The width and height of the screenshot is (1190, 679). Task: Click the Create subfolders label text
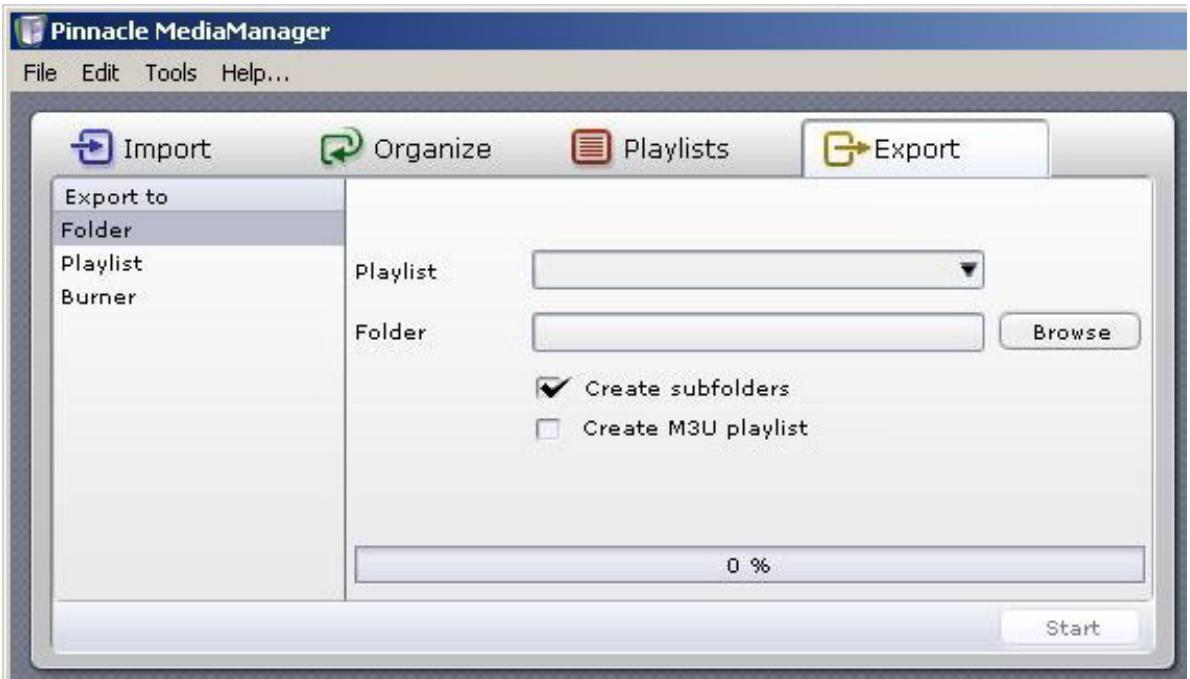coord(687,388)
